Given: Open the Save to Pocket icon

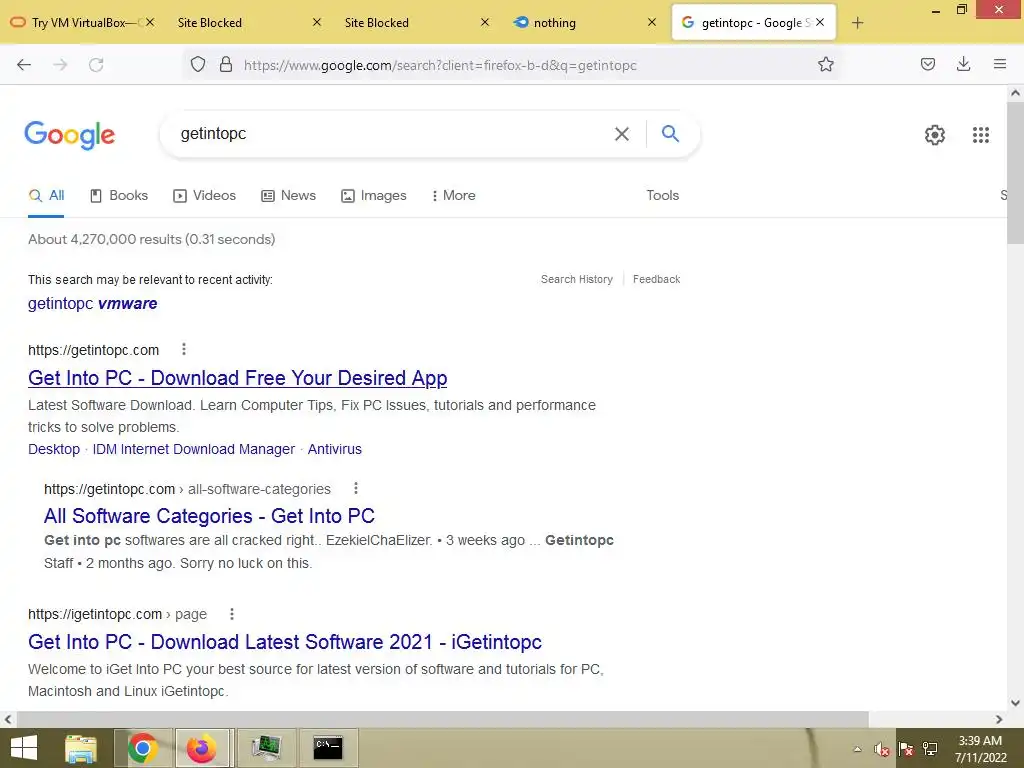Looking at the screenshot, I should point(927,64).
